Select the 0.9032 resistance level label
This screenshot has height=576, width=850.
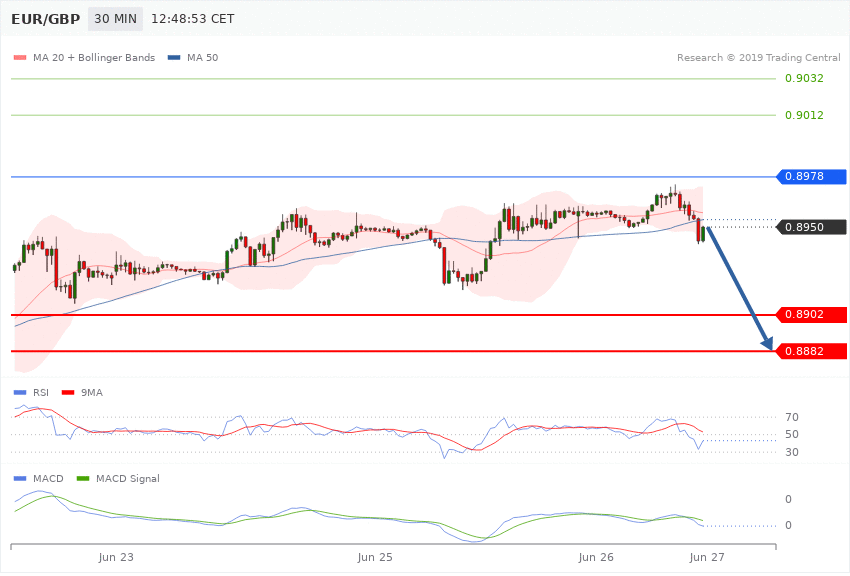(x=804, y=79)
